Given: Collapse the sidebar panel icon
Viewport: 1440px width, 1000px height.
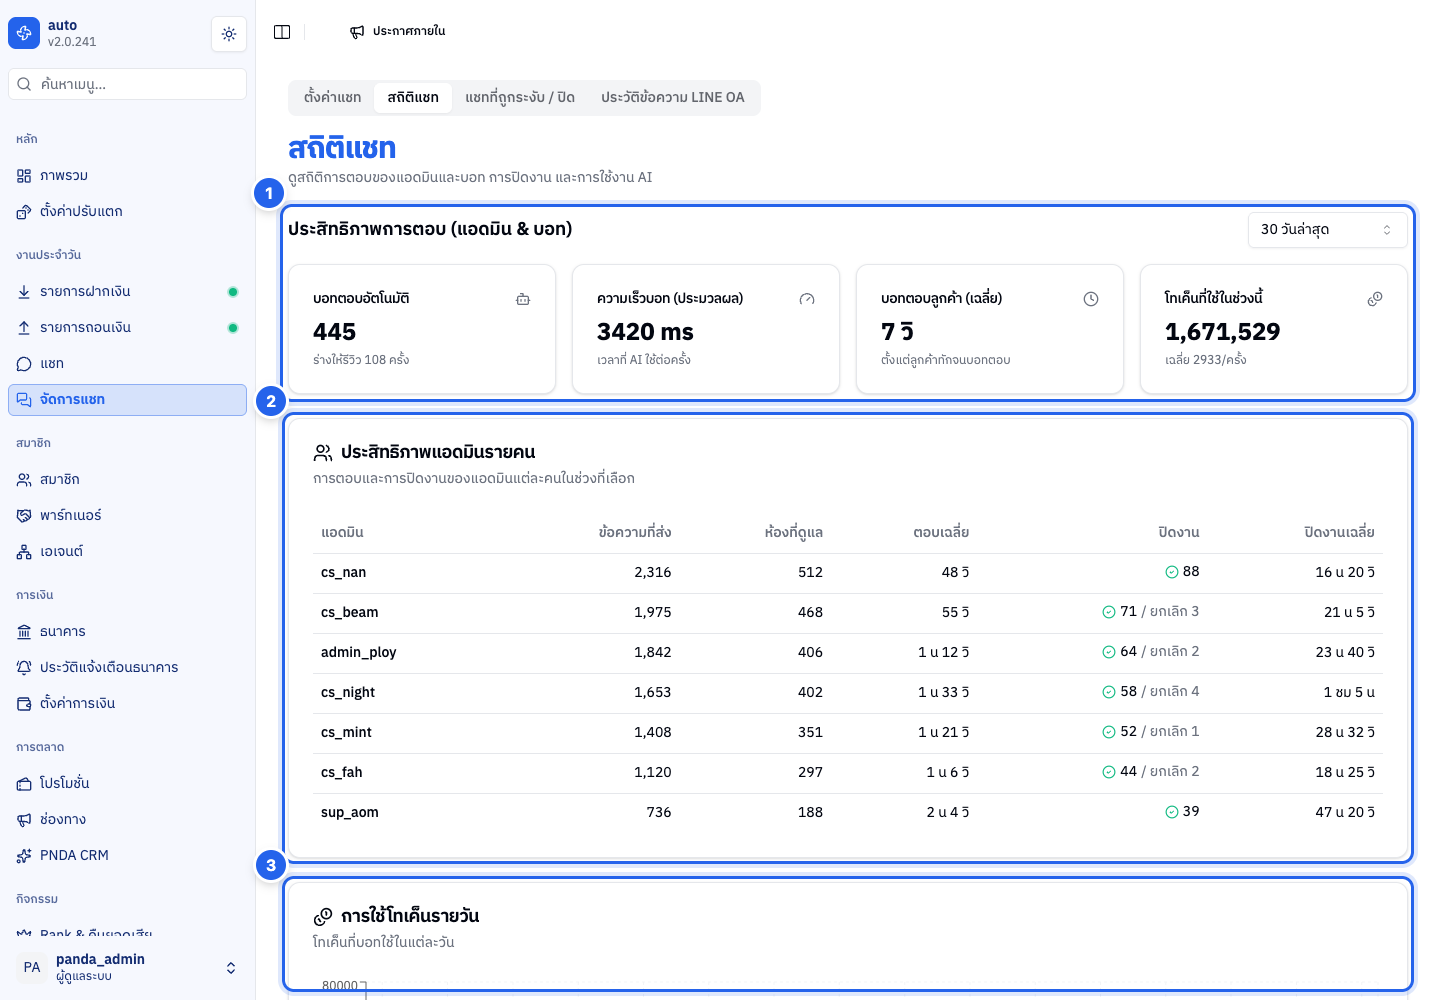Looking at the screenshot, I should (282, 32).
